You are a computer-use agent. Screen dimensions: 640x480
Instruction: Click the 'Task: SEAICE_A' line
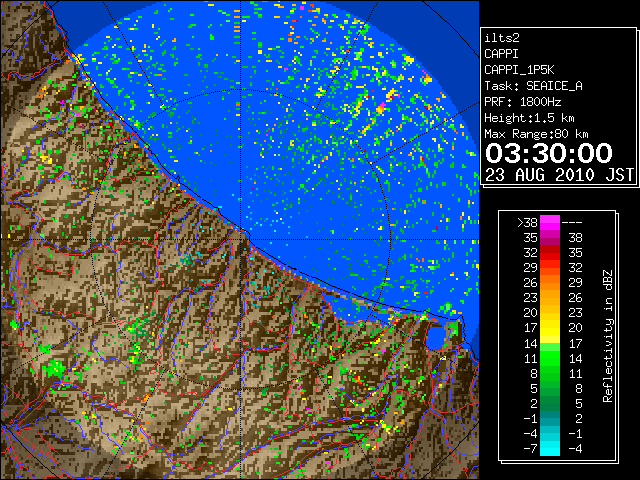(533, 86)
